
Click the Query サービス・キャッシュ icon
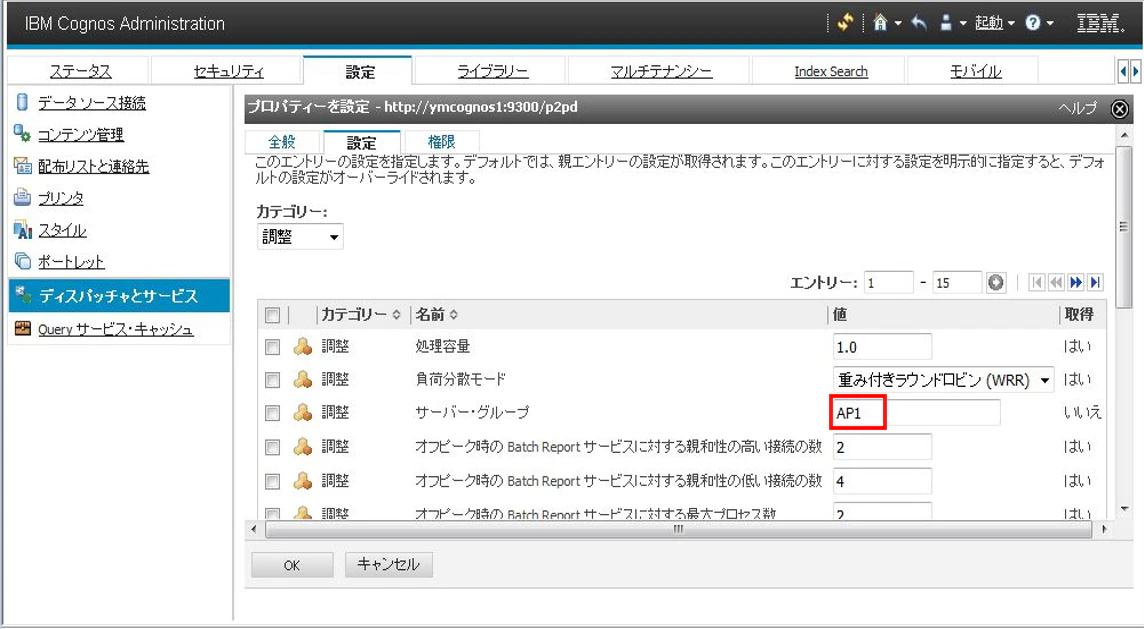pos(23,328)
